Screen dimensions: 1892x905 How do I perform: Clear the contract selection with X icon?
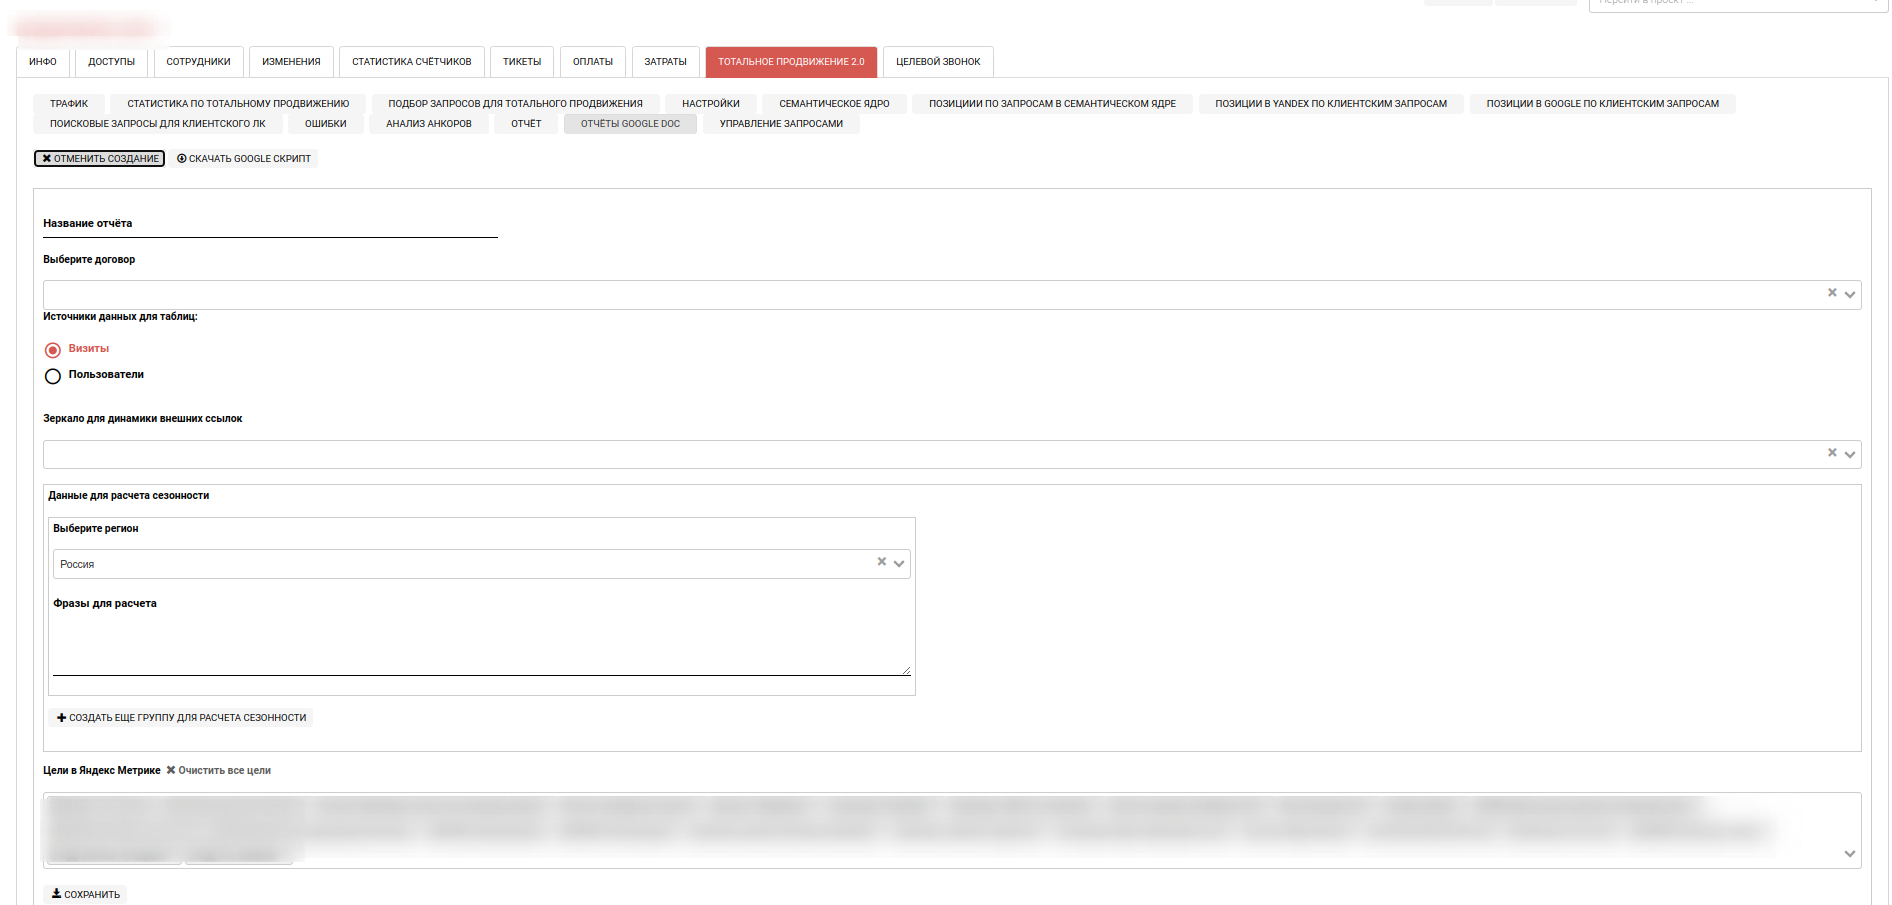1832,293
